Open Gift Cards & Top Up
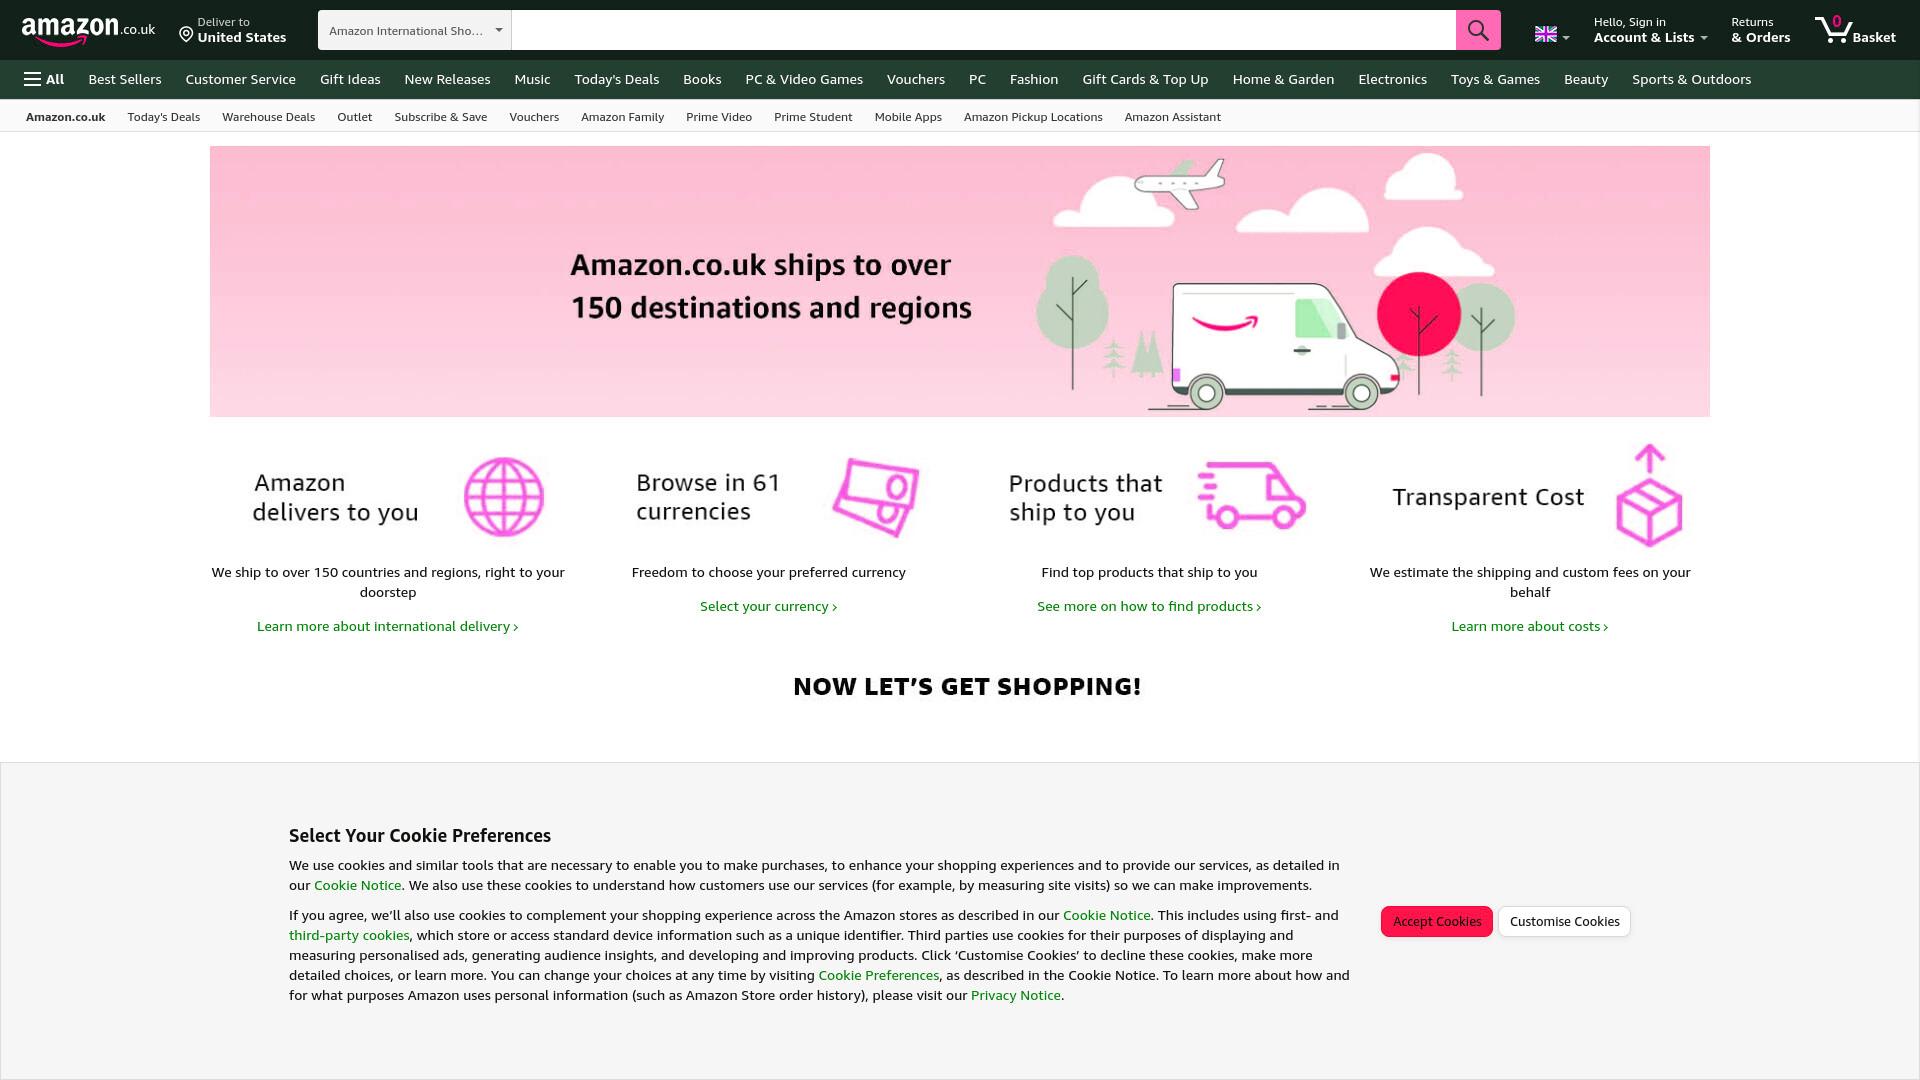Viewport: 1920px width, 1080px height. (x=1145, y=79)
